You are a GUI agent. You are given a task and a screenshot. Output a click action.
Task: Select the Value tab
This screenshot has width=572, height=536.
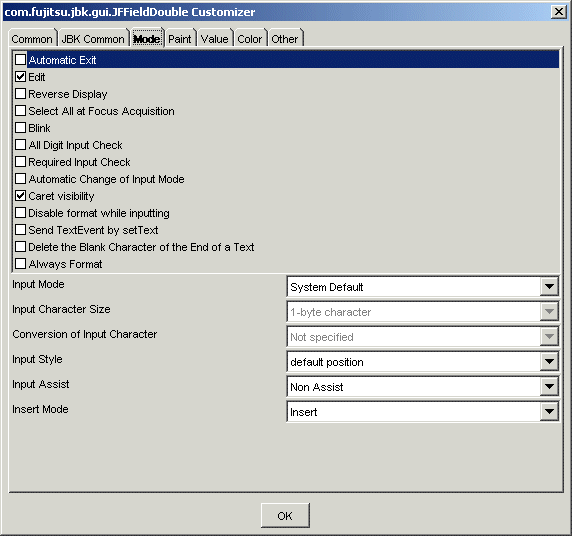click(x=215, y=39)
